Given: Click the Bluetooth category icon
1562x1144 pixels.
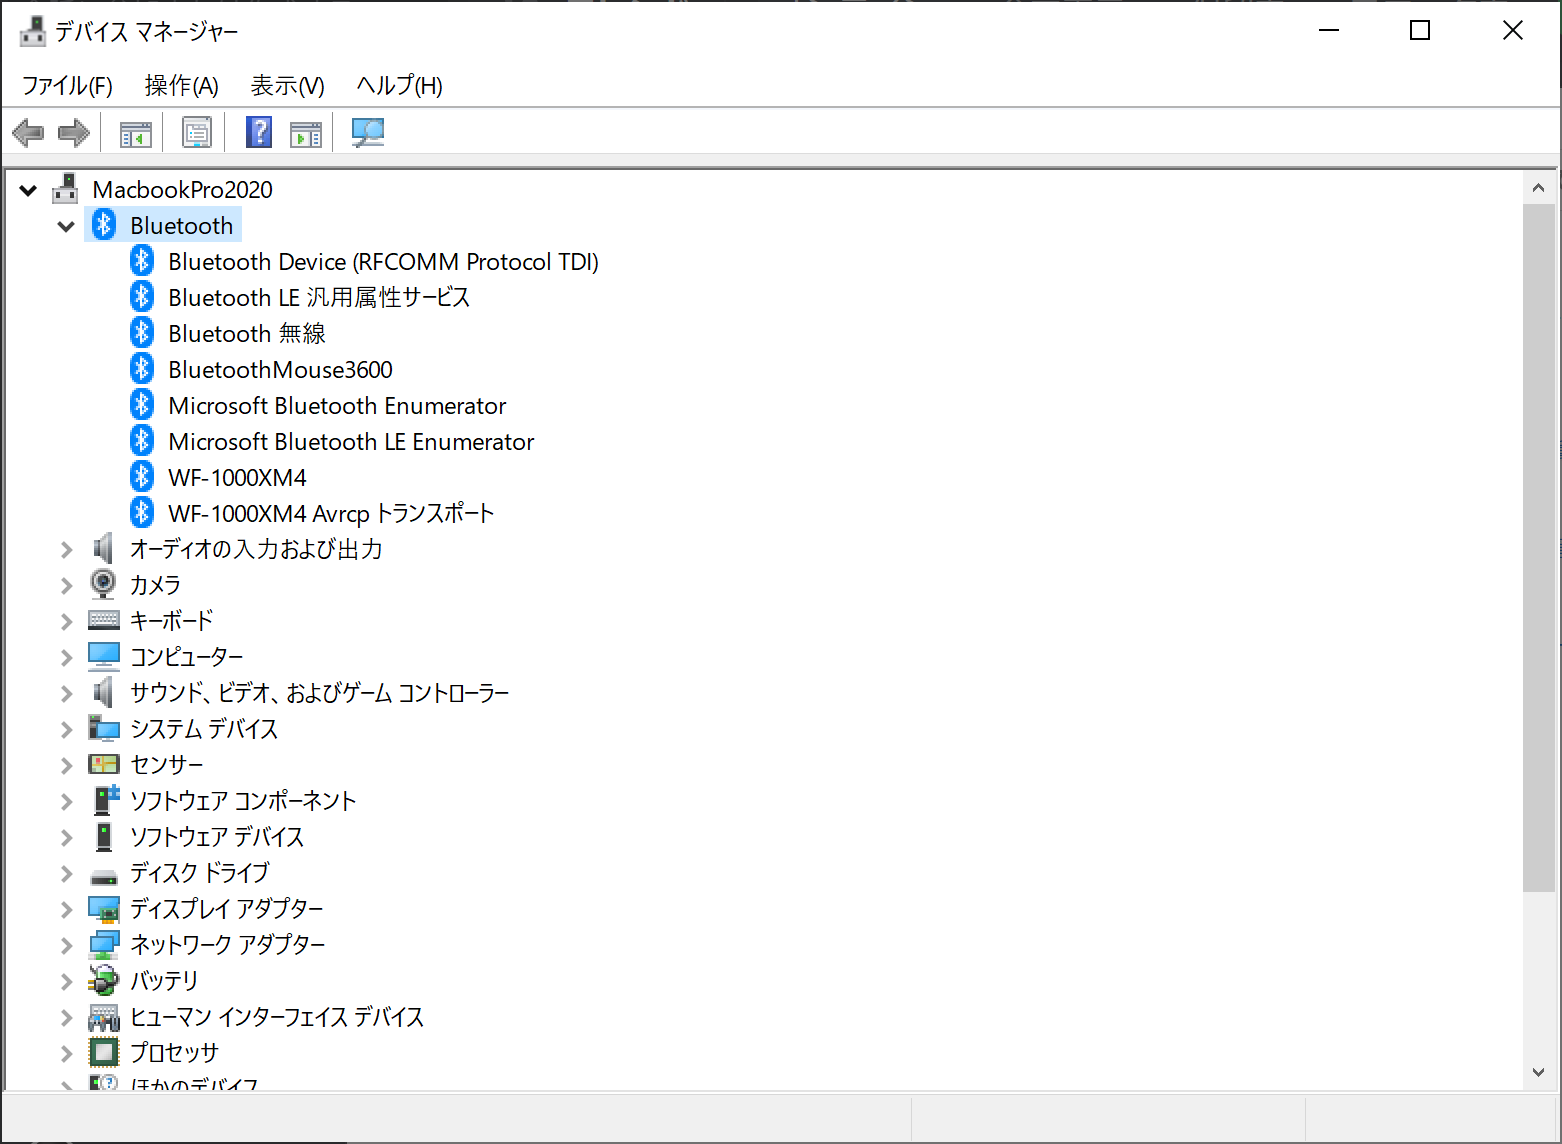Looking at the screenshot, I should click(x=104, y=225).
